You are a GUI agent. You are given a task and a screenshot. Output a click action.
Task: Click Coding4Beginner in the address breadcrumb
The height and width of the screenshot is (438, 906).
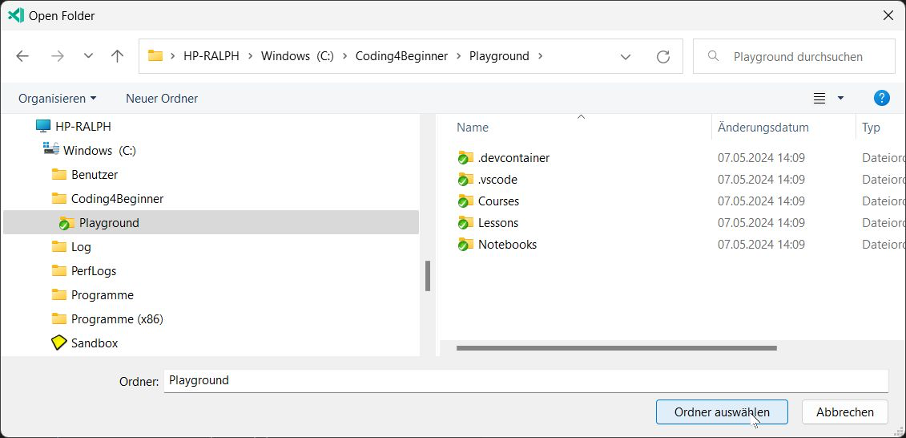coord(402,56)
